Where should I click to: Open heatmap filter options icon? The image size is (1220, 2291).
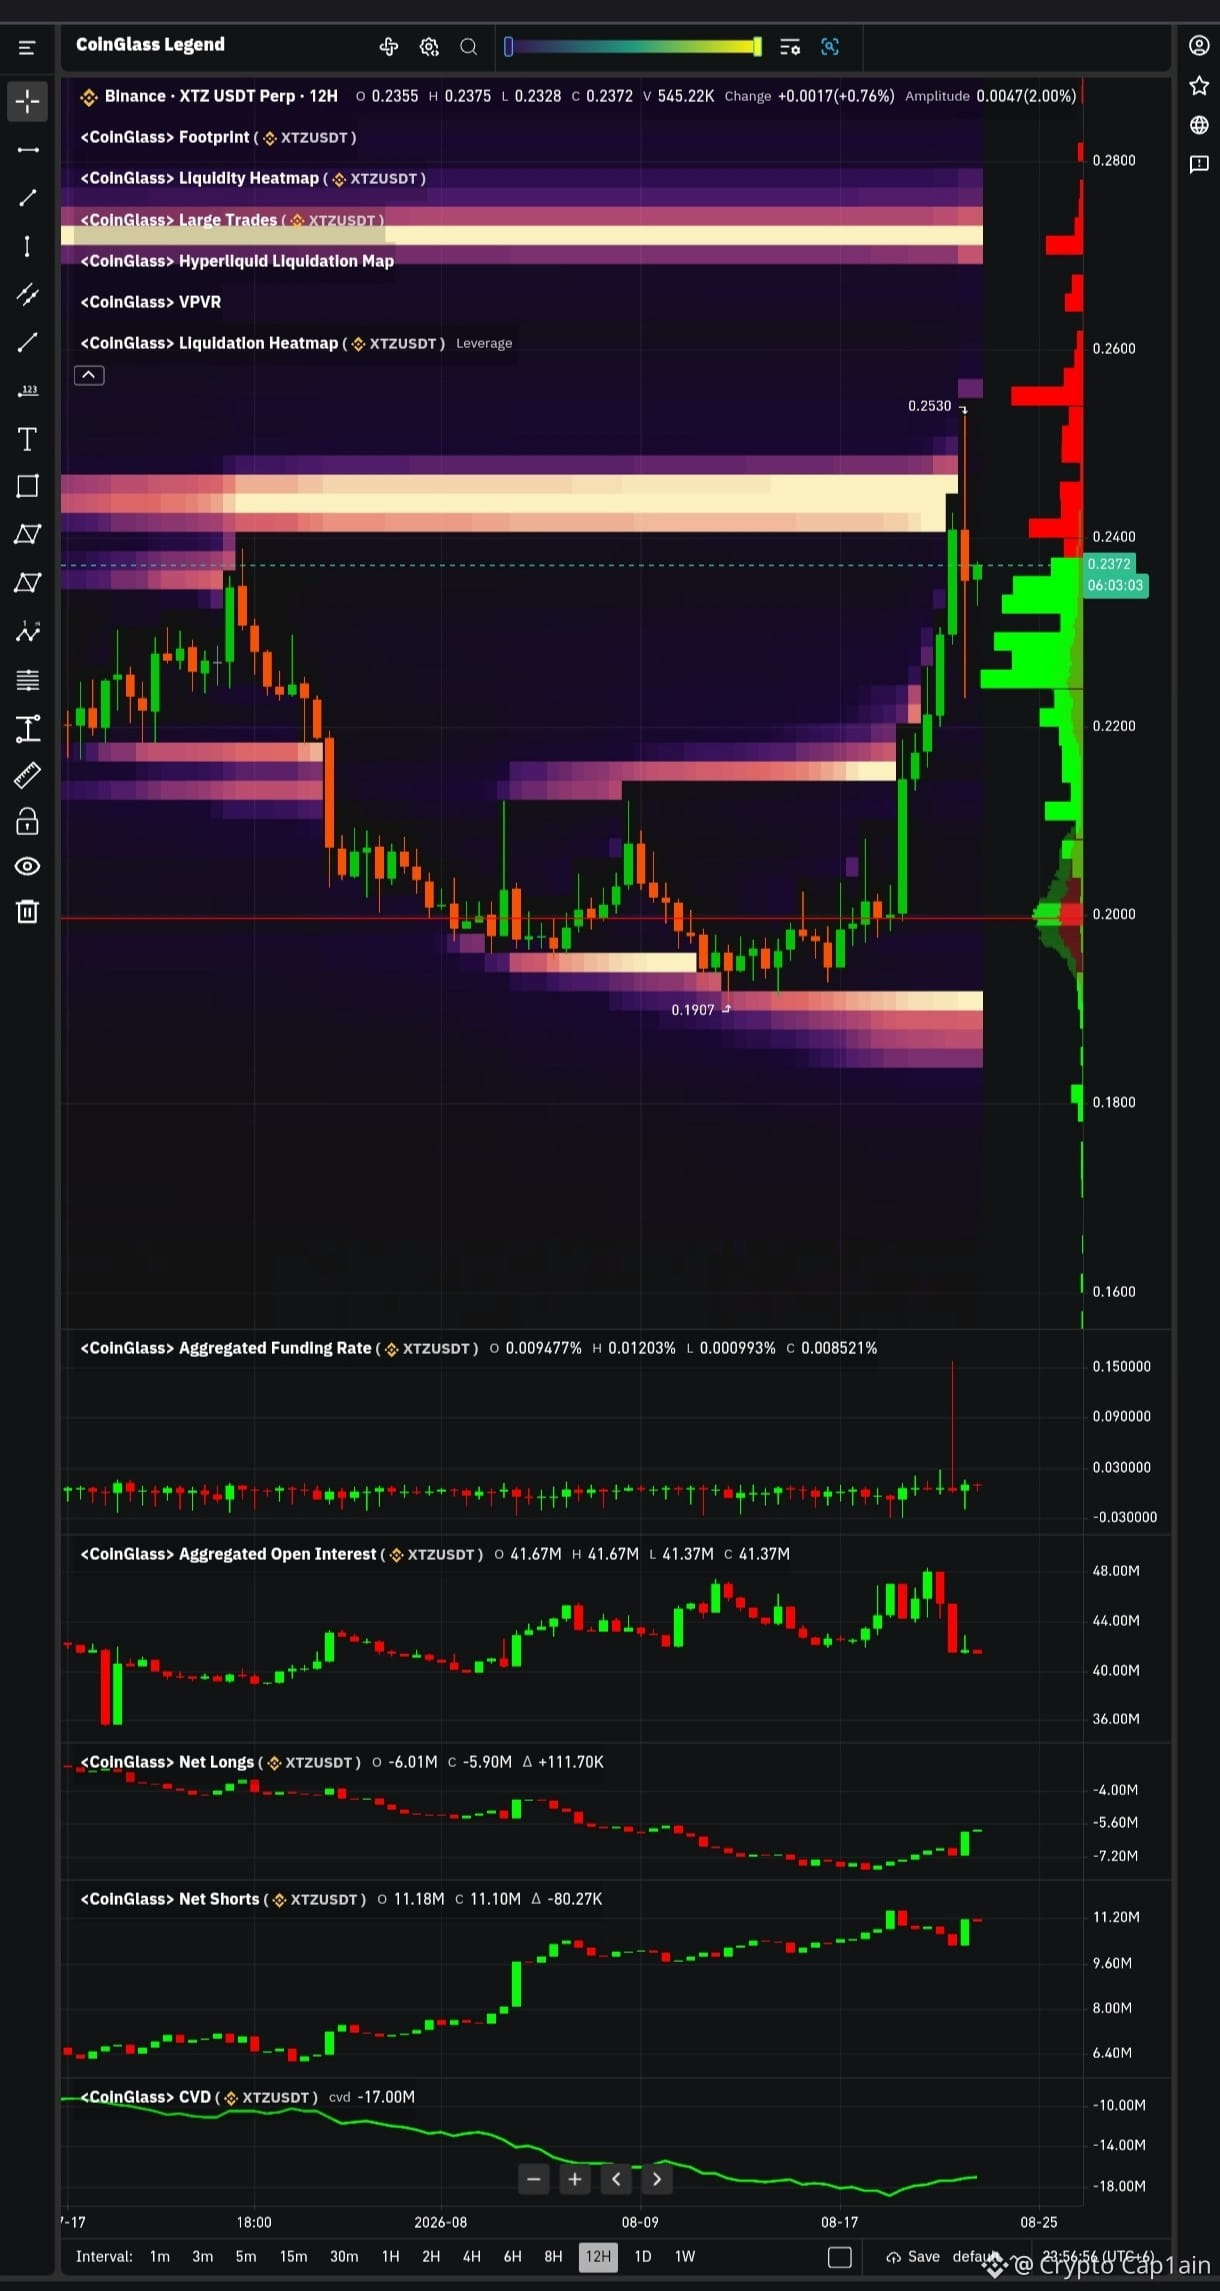(790, 47)
